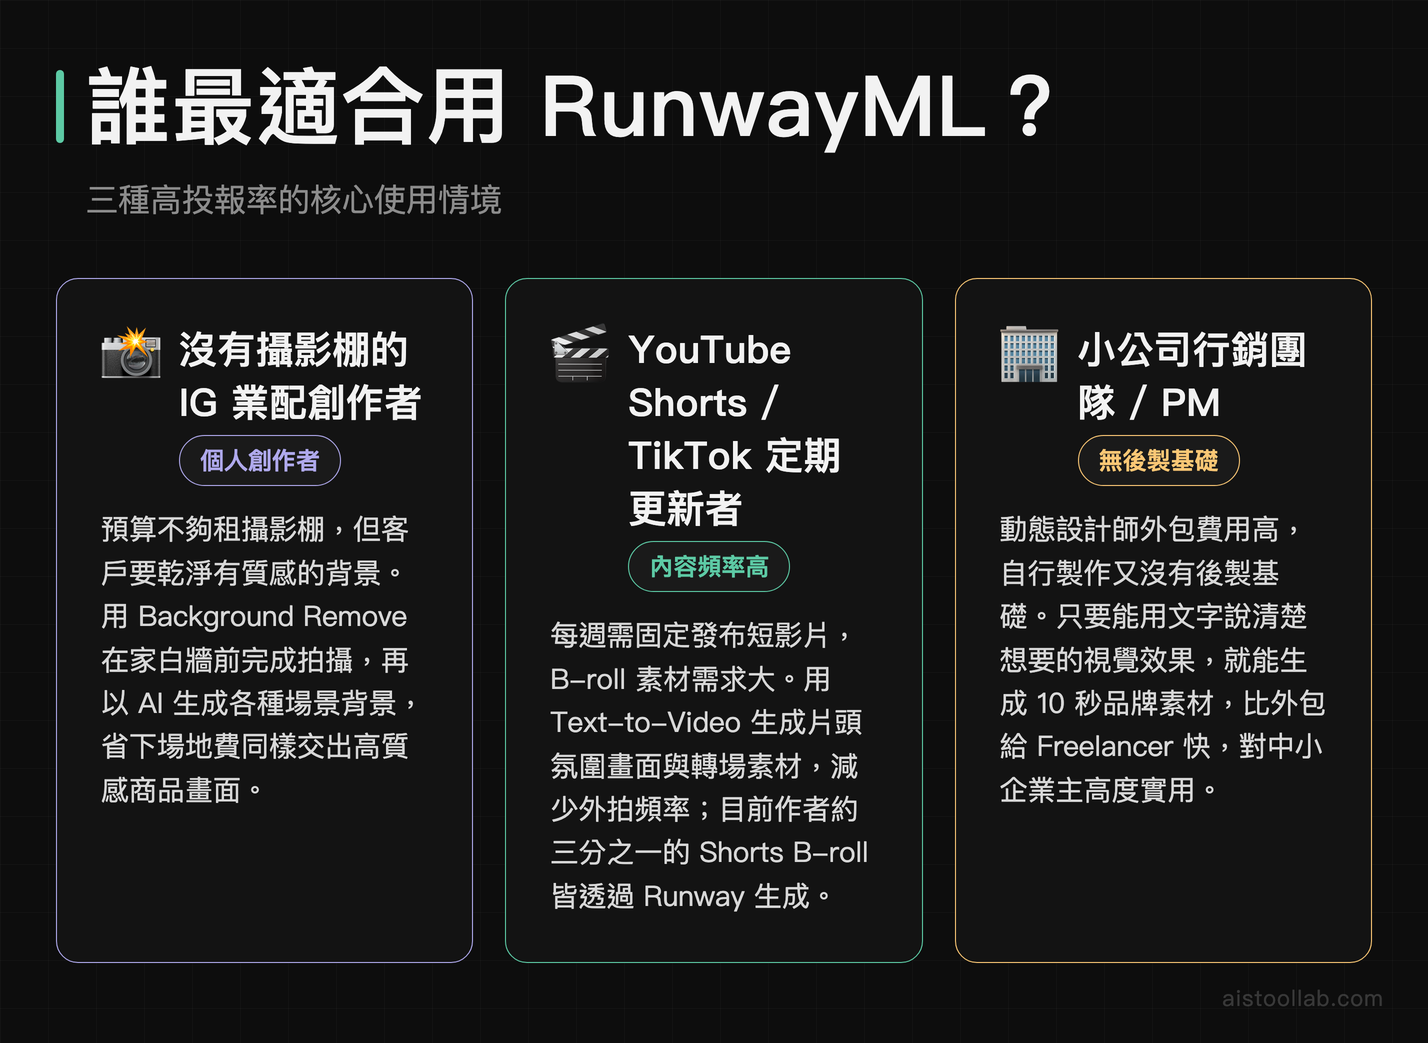Click the text line 企業主高度實用。
This screenshot has width=1428, height=1043.
pos(1109,790)
